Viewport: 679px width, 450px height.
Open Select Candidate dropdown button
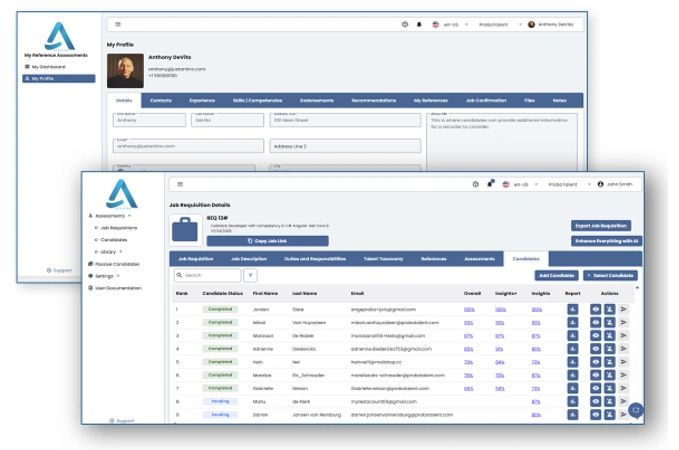(610, 275)
